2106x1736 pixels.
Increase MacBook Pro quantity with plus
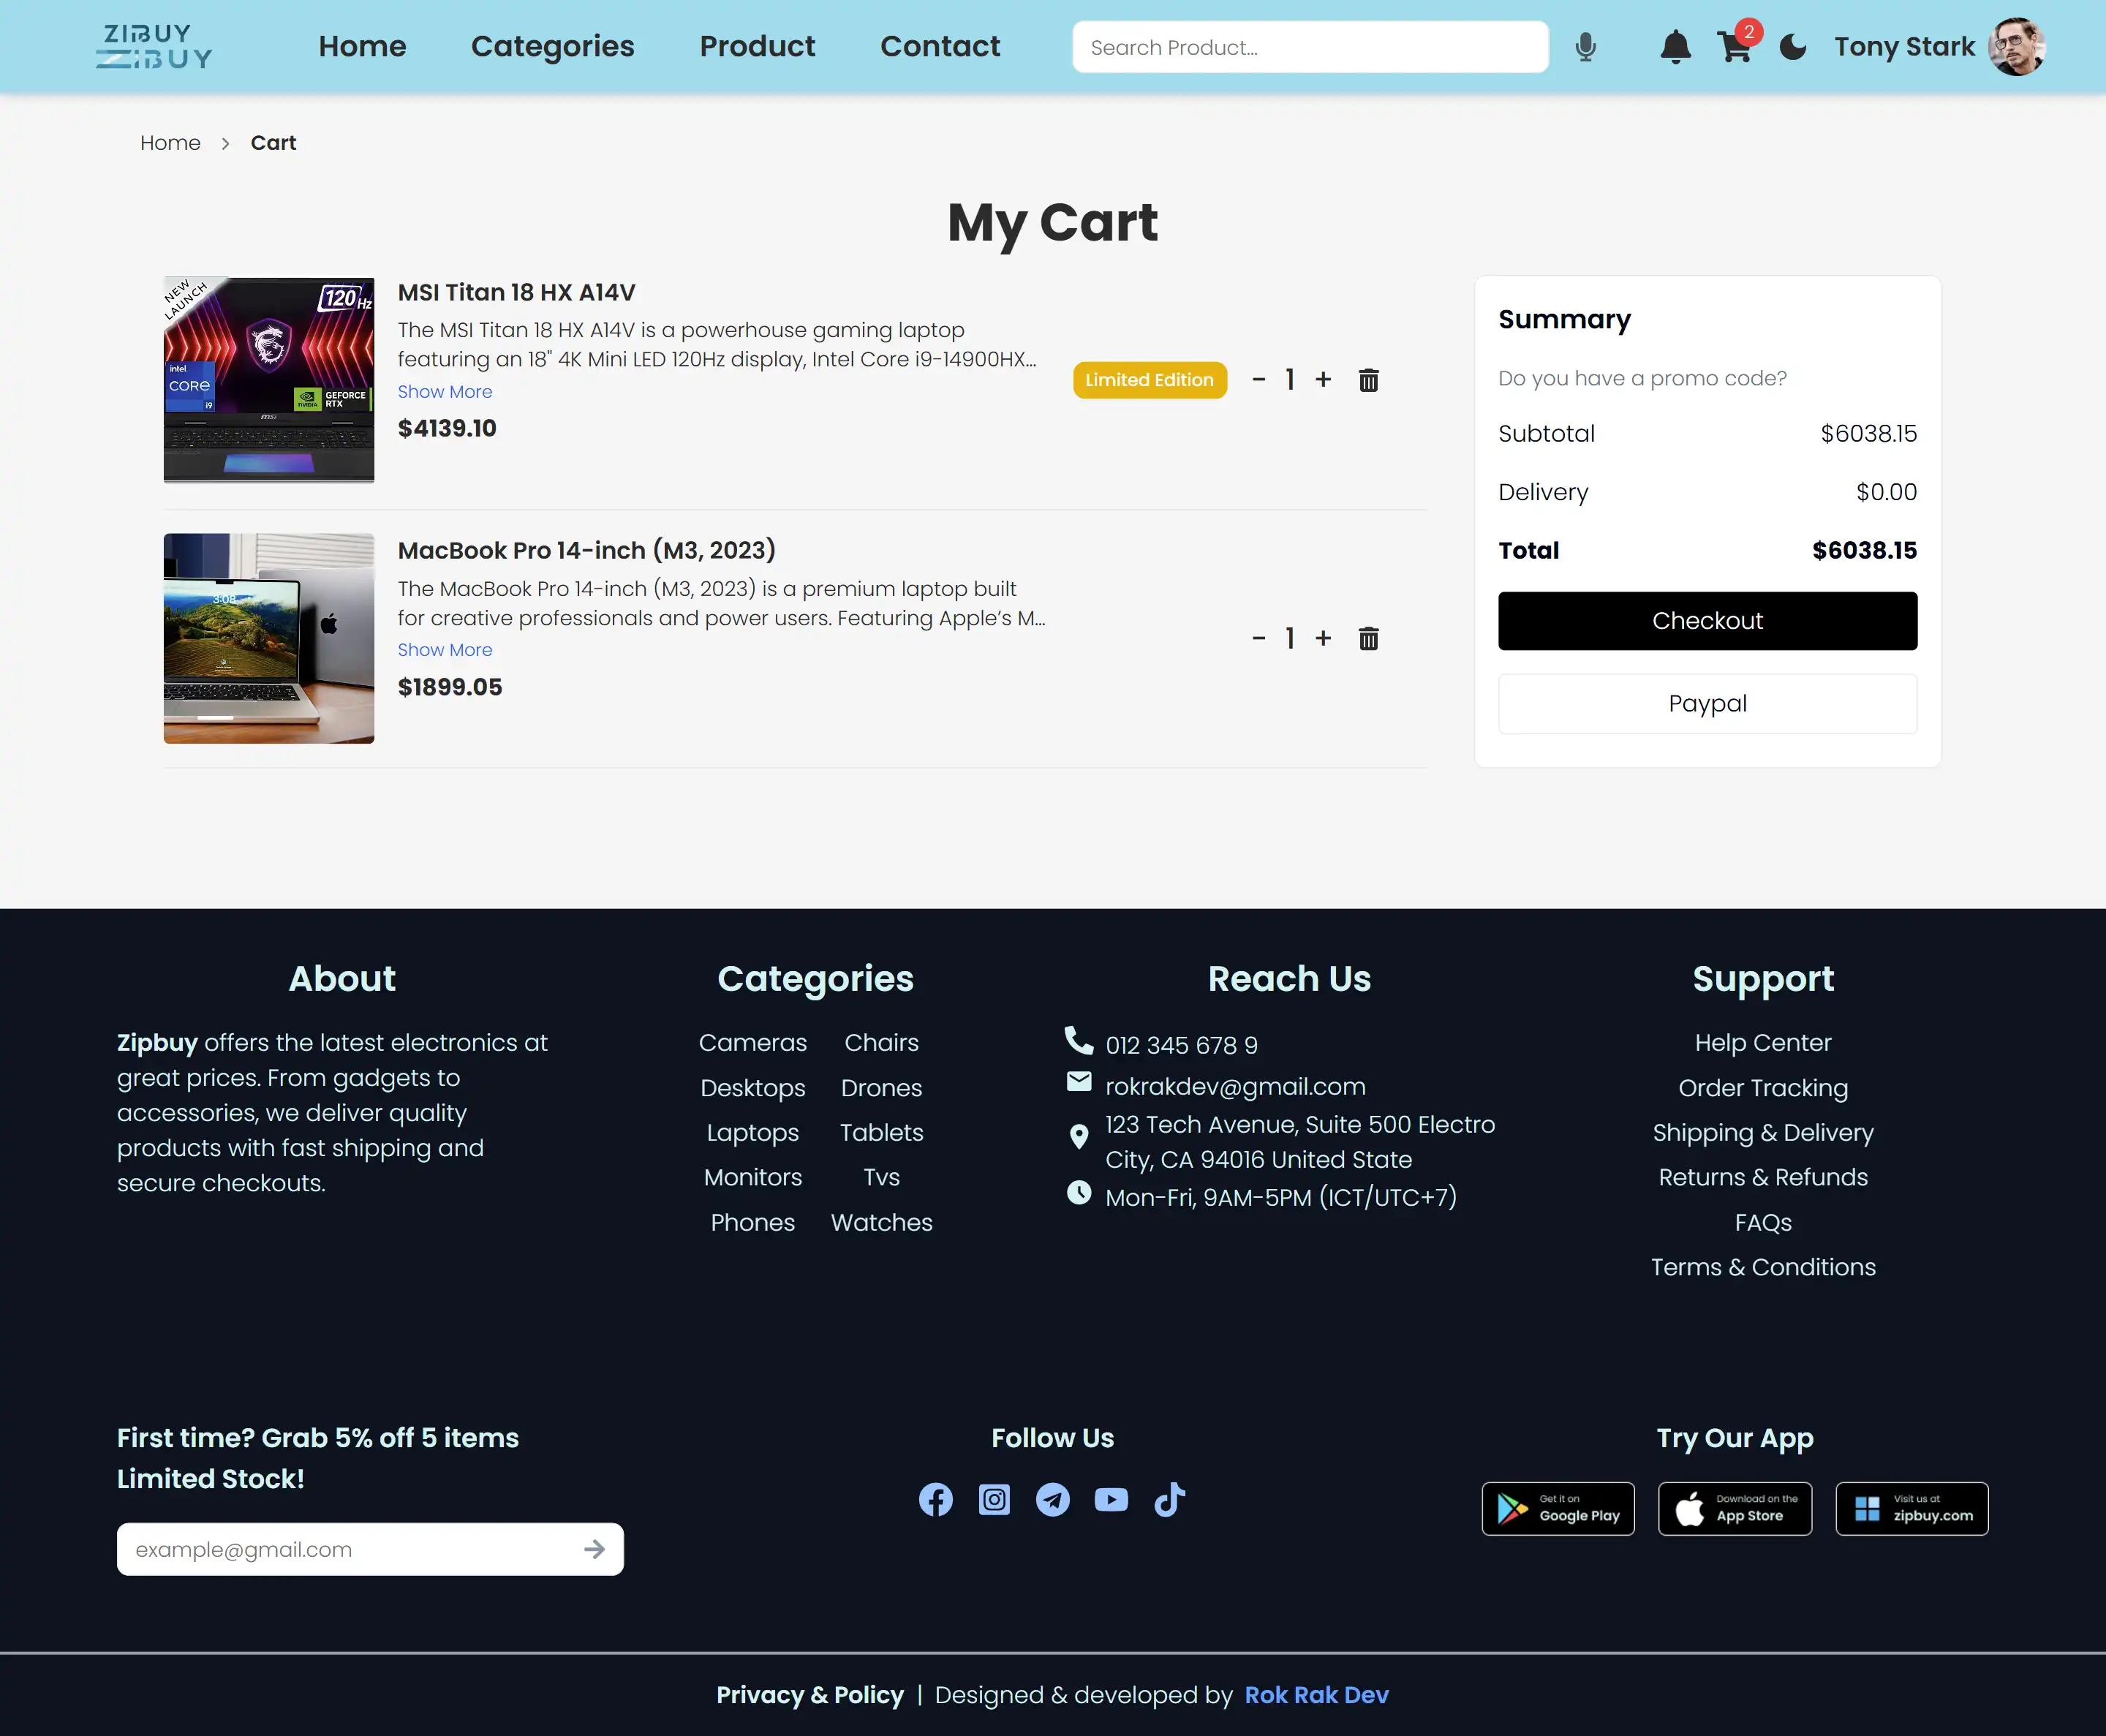[x=1323, y=638]
